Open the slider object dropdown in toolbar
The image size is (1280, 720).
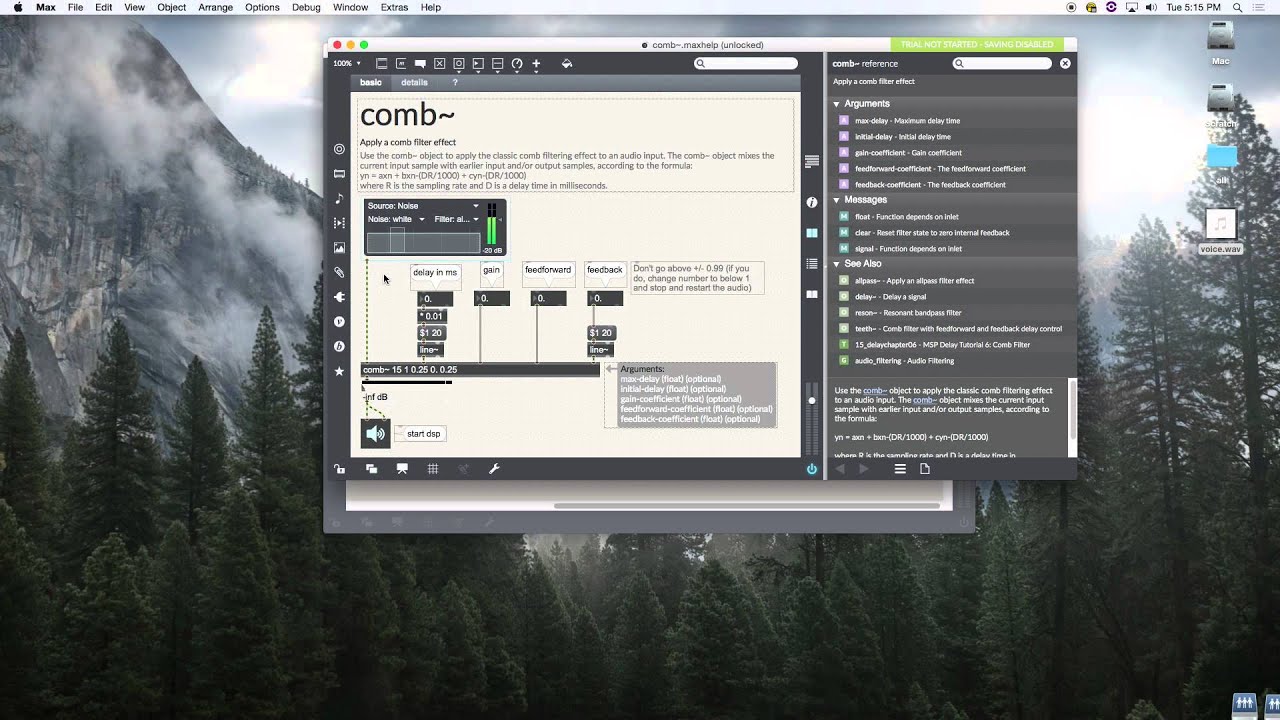497,63
